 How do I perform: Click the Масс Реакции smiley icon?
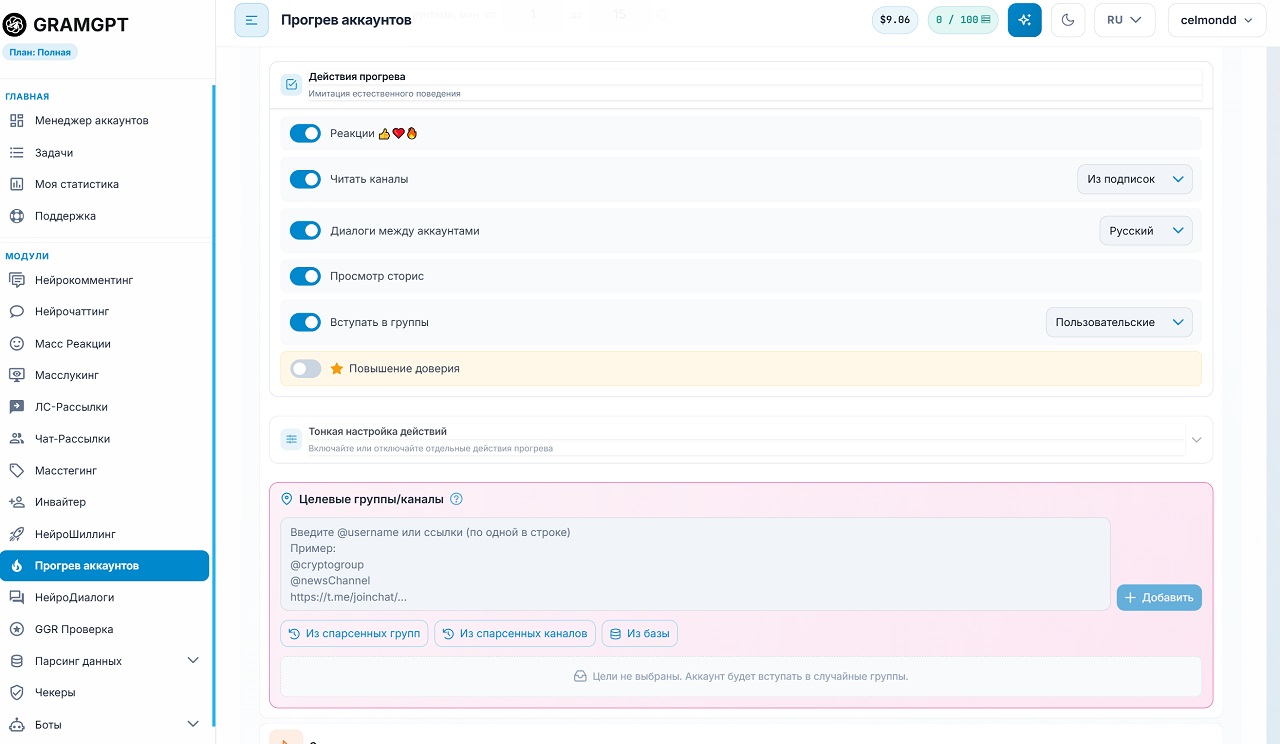(16, 344)
